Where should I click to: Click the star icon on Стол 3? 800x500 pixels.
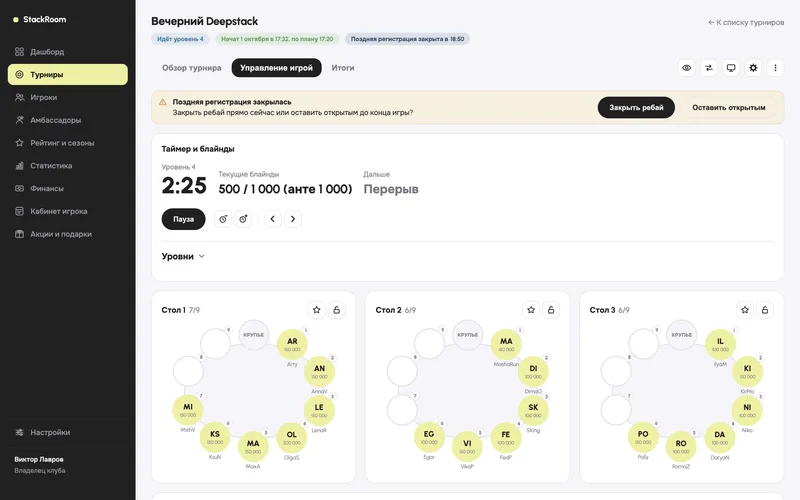coord(745,310)
